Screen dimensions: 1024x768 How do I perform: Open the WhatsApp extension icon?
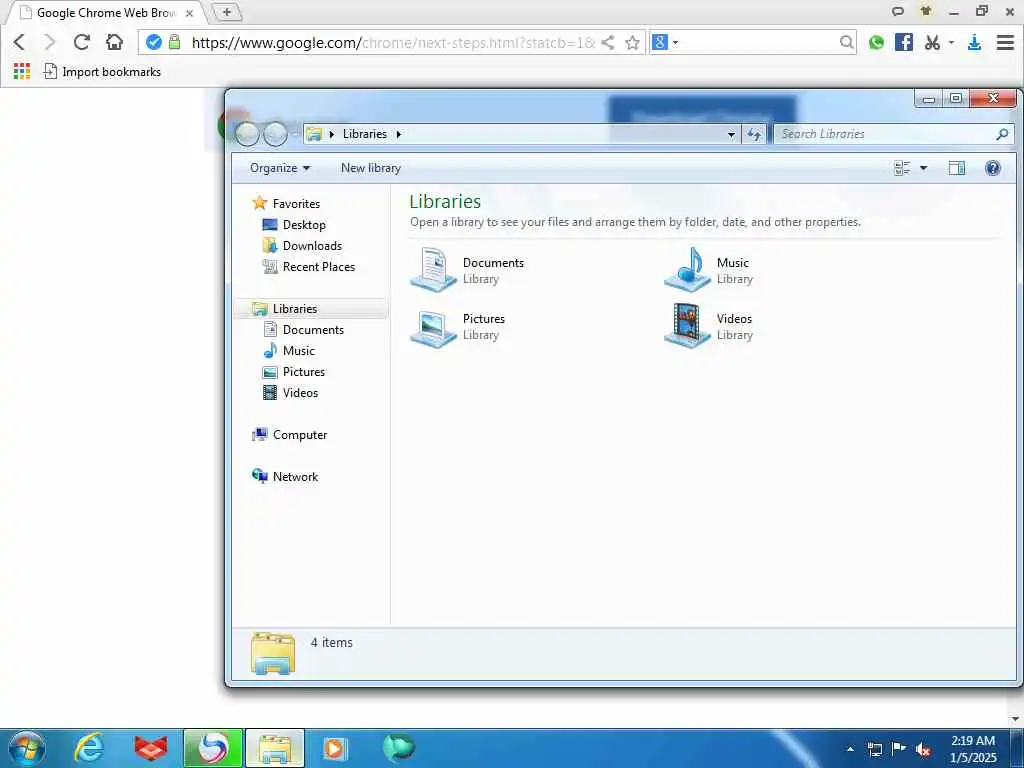[x=876, y=42]
